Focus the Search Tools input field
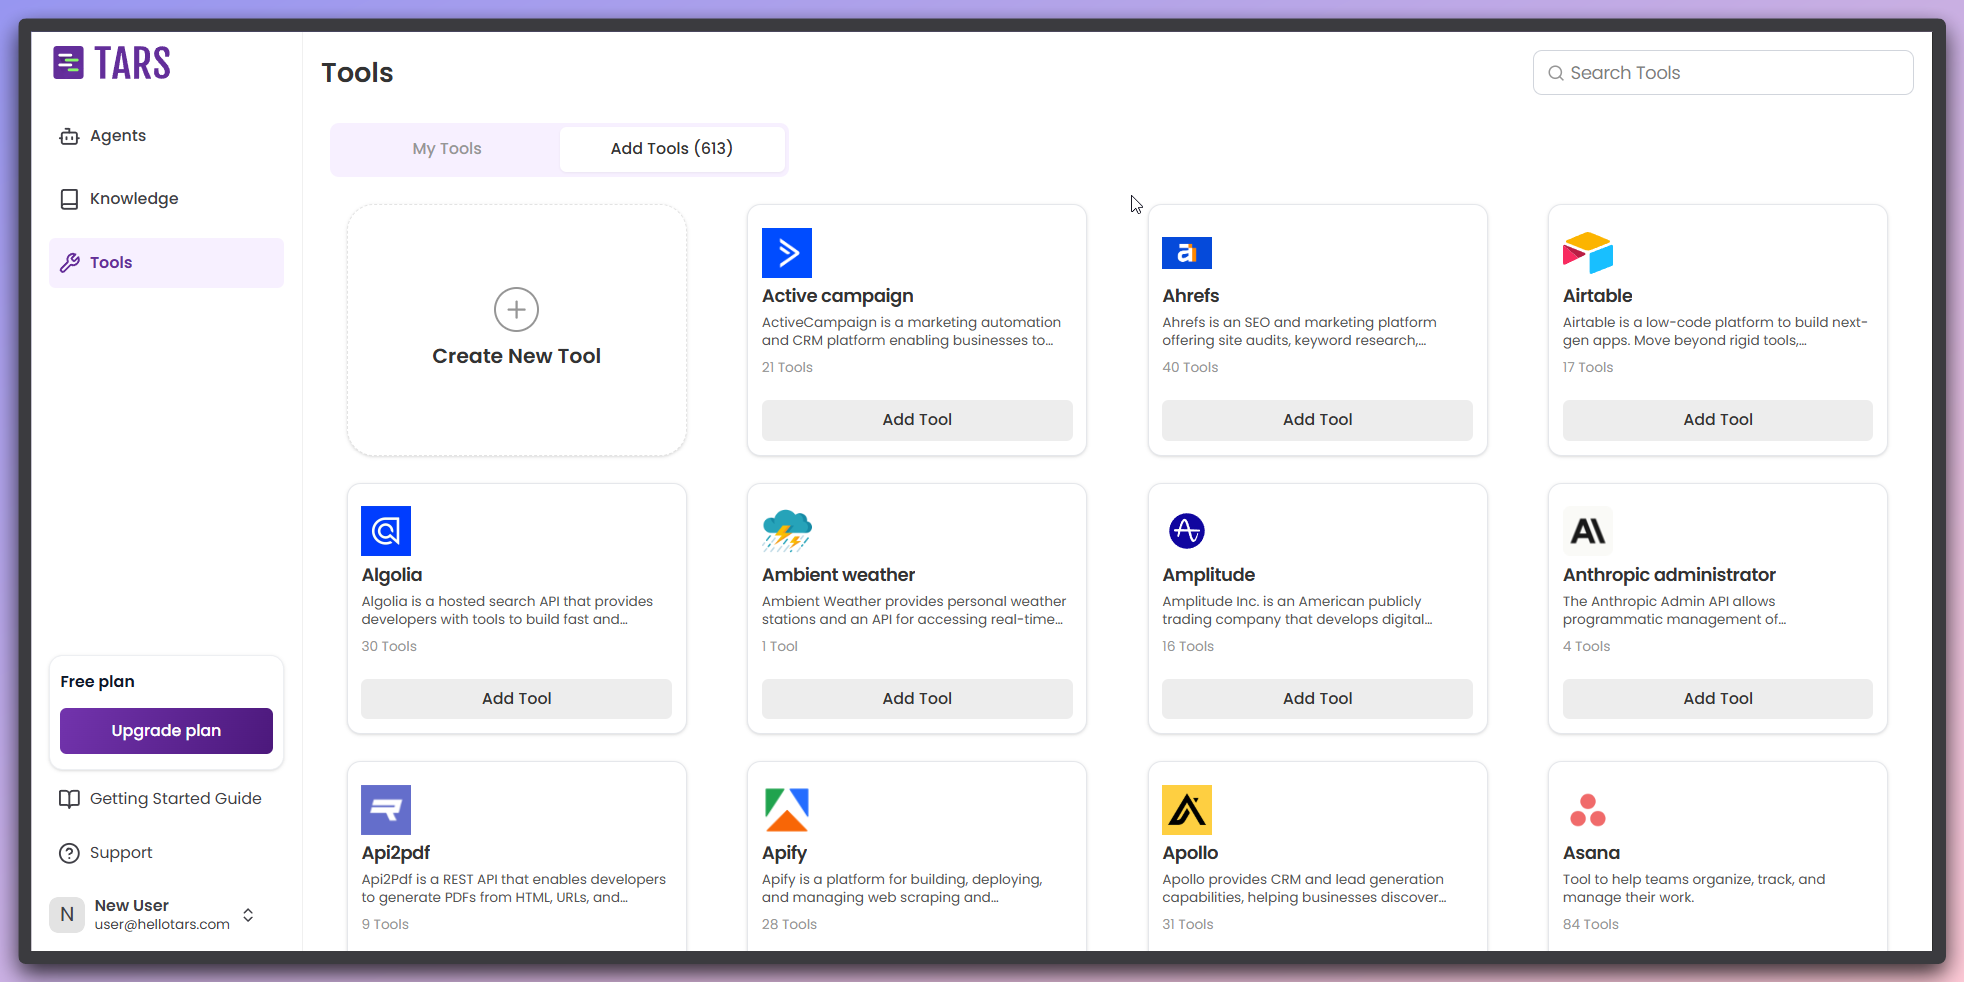 [1723, 73]
